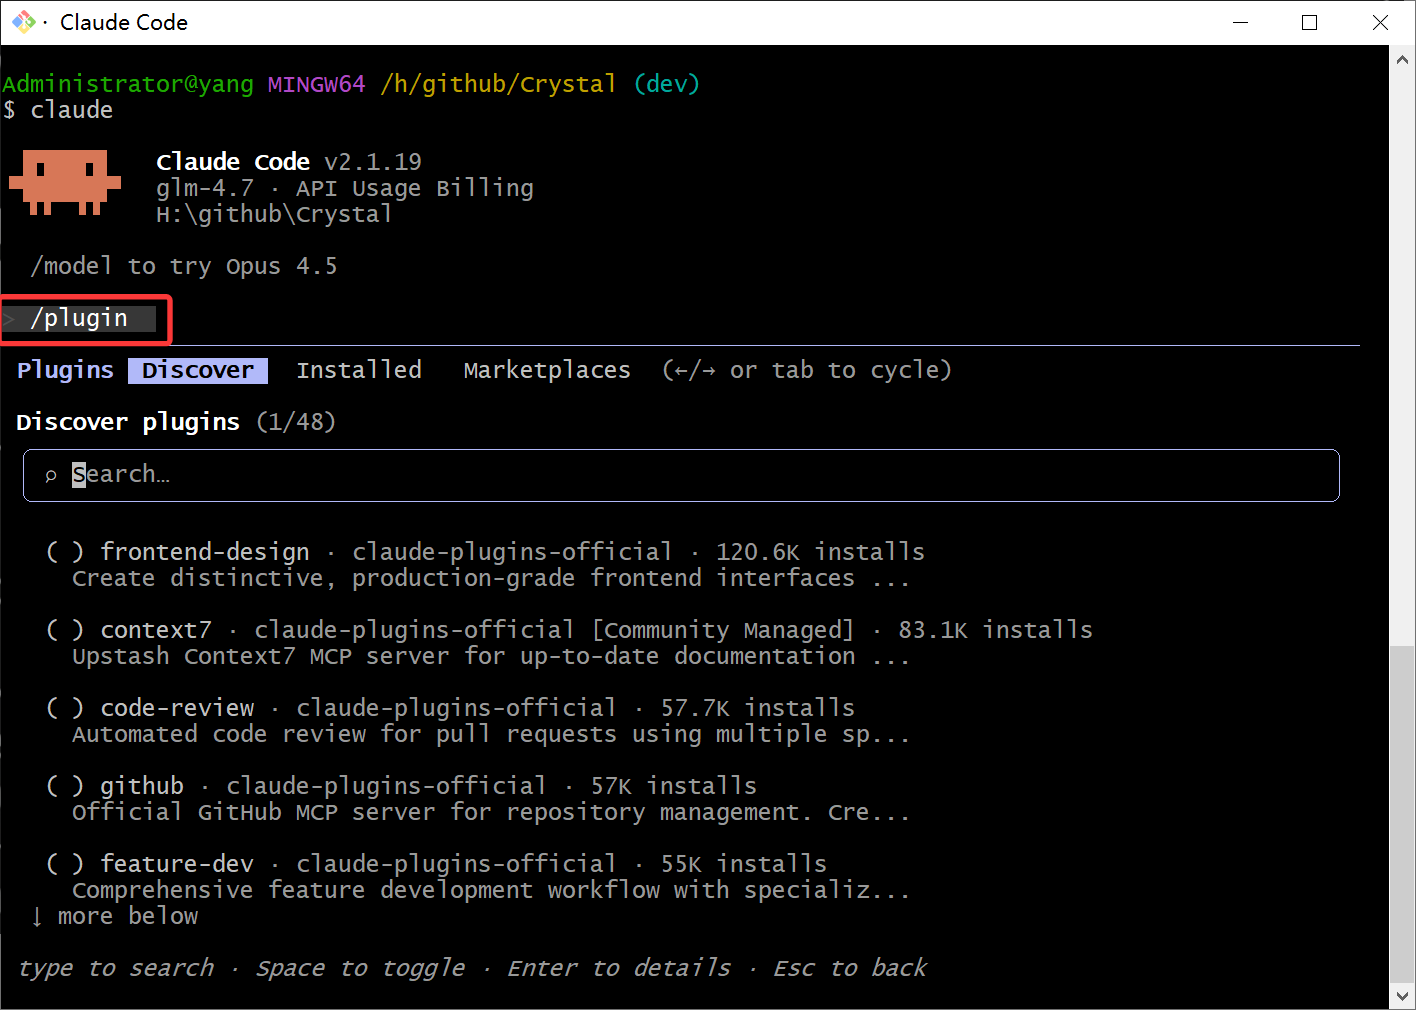Click the 'Space to toggle' hint
This screenshot has height=1010, width=1416.
coord(361,968)
